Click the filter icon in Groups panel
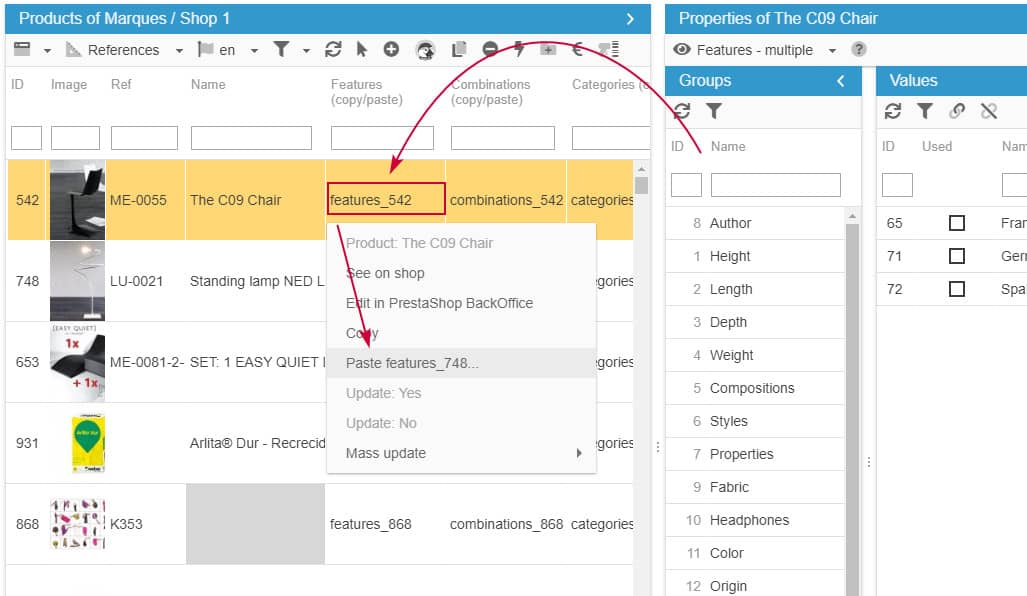 pos(714,111)
